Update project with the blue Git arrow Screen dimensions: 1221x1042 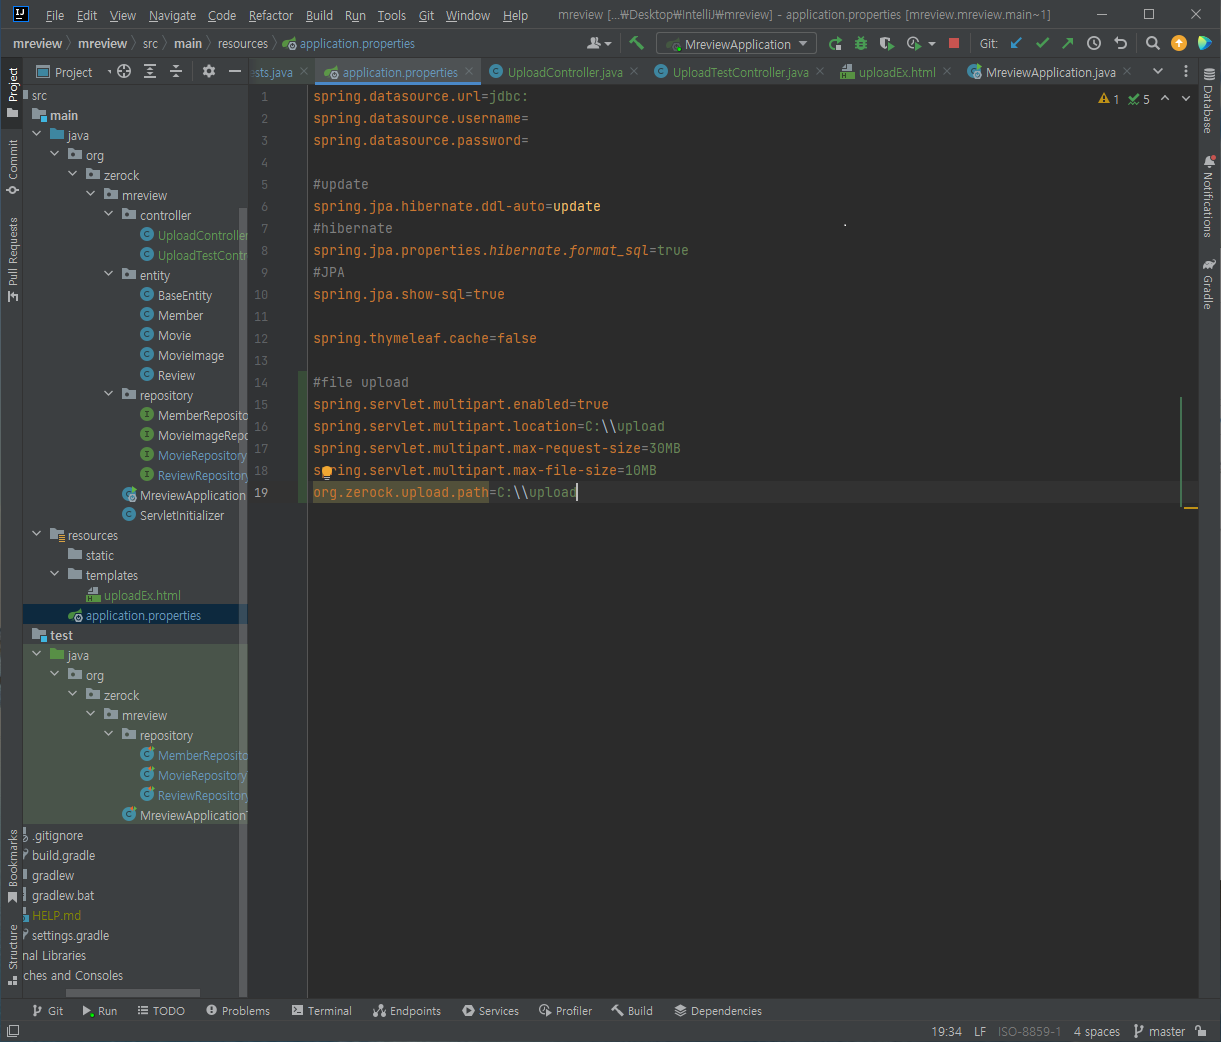click(1017, 43)
